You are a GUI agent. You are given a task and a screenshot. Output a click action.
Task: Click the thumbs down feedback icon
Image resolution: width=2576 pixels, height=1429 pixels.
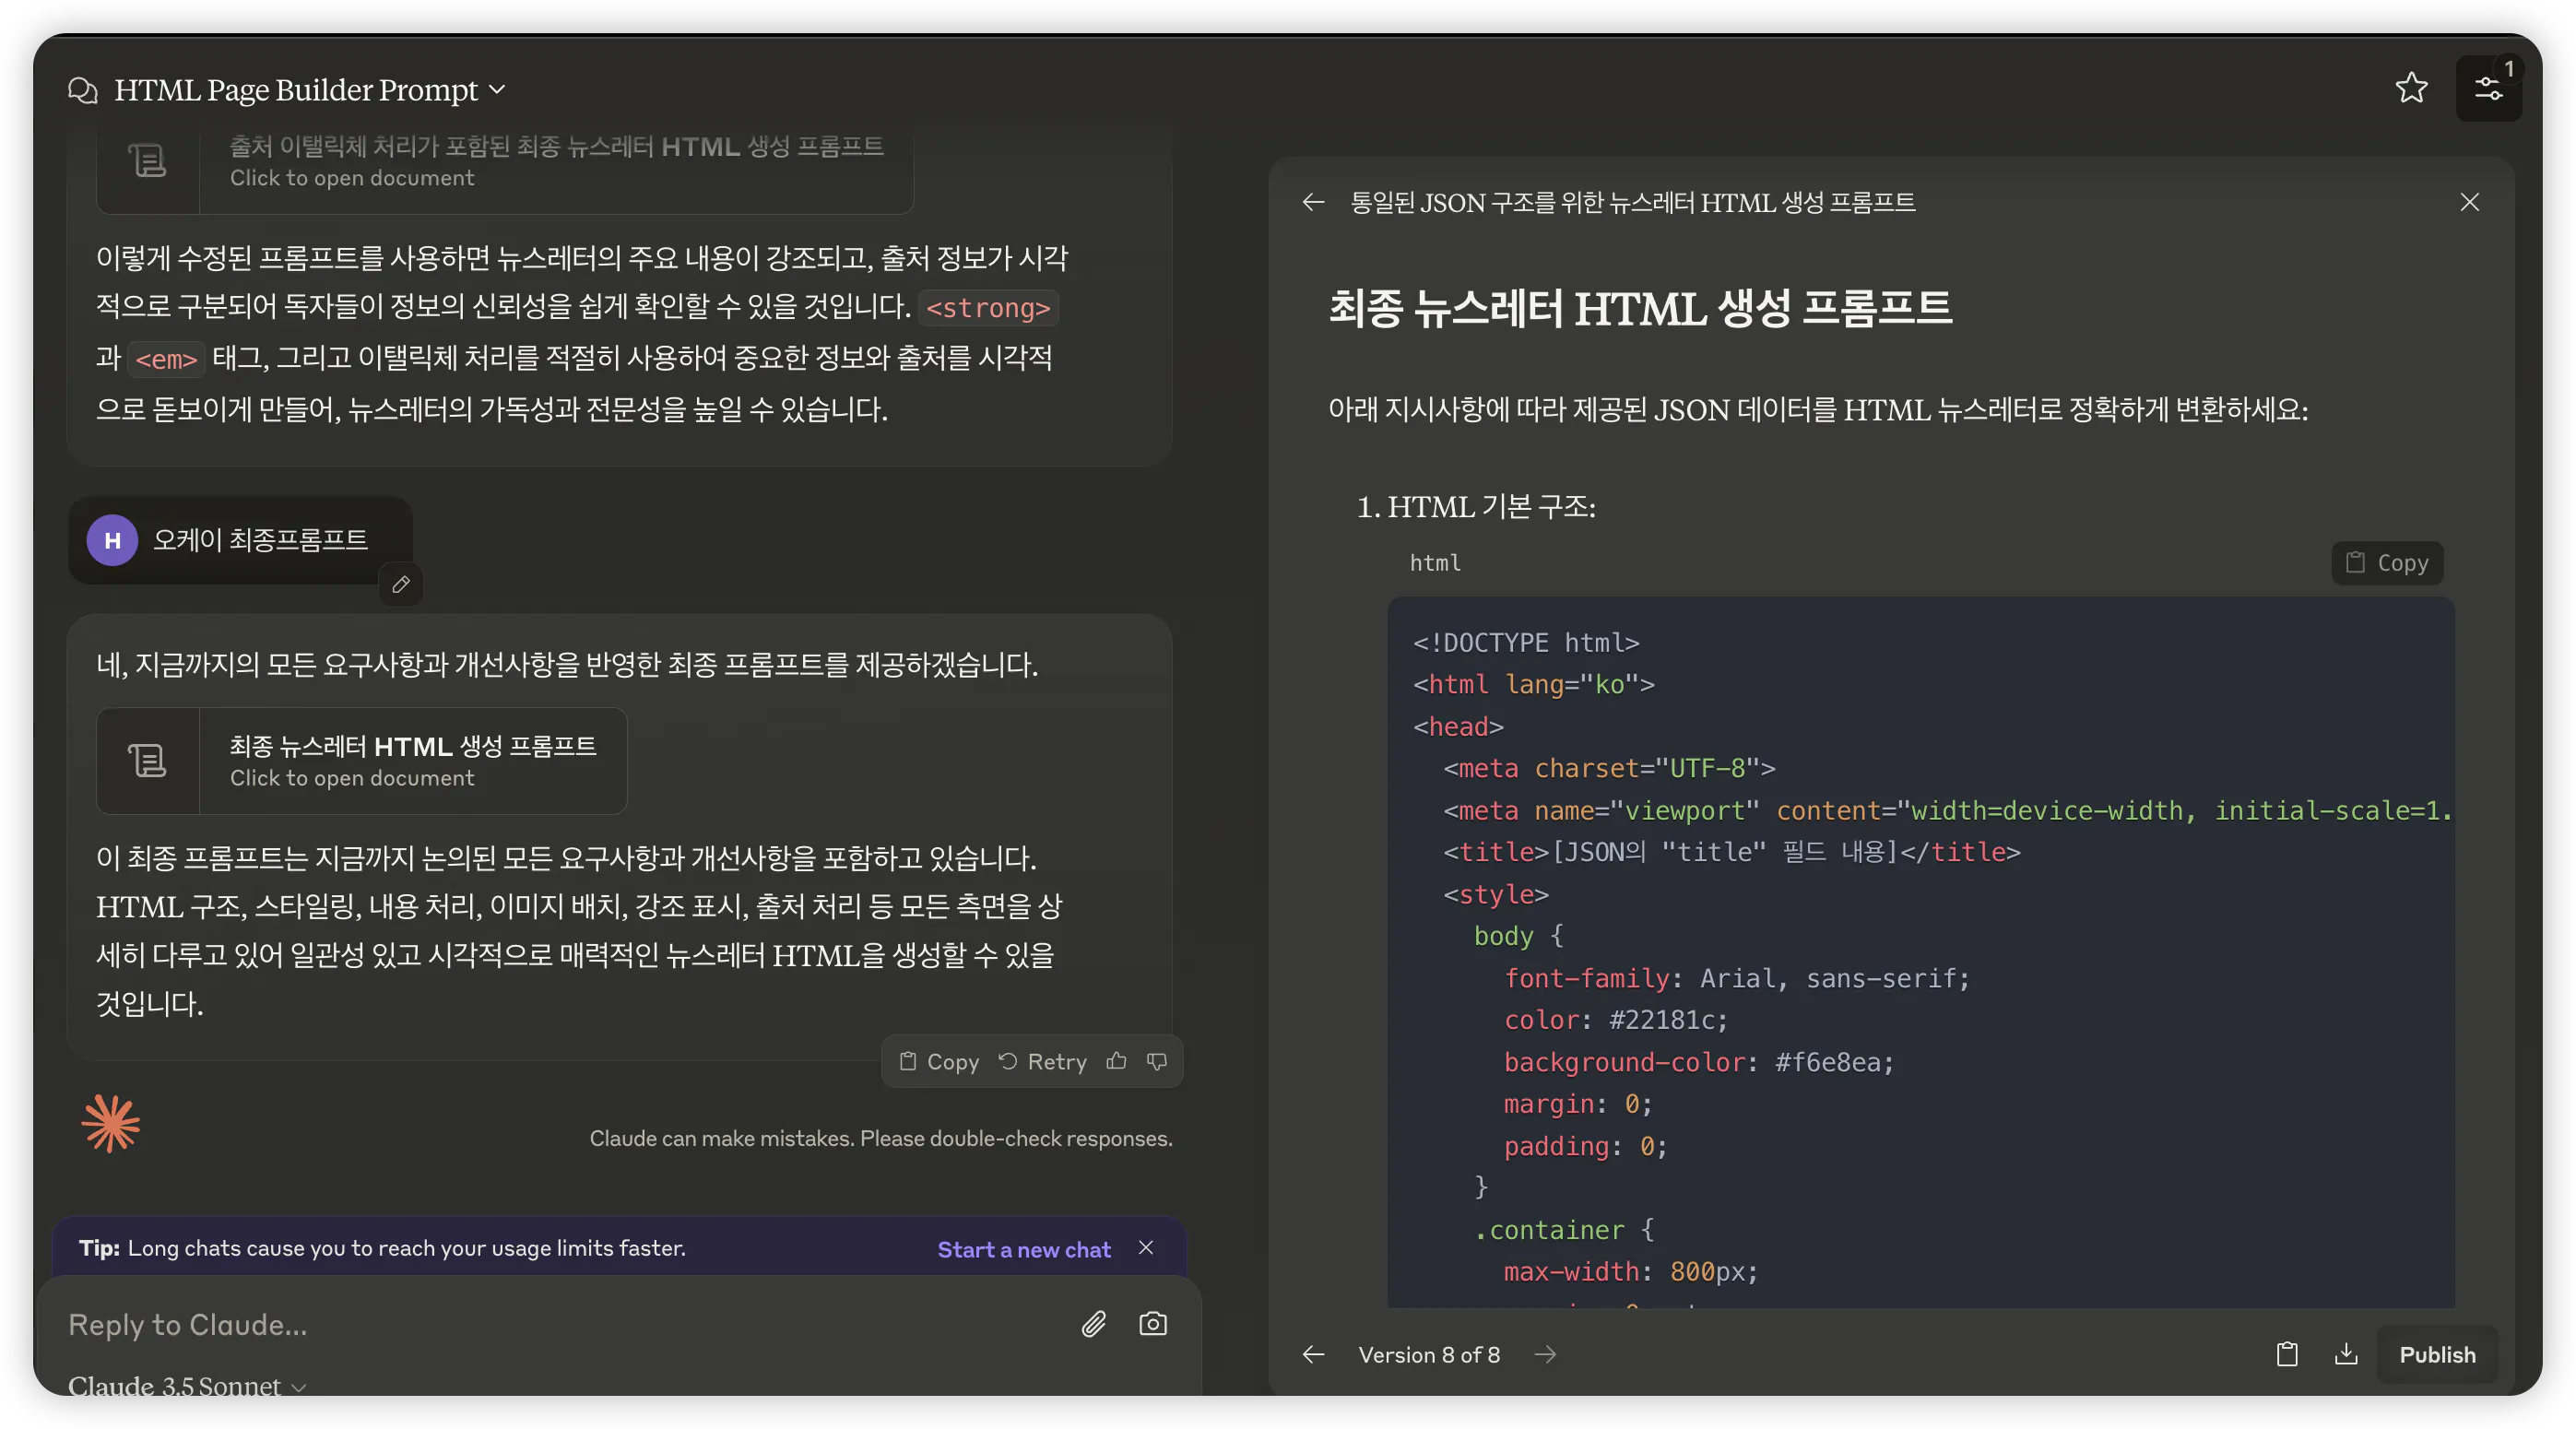1157,1061
